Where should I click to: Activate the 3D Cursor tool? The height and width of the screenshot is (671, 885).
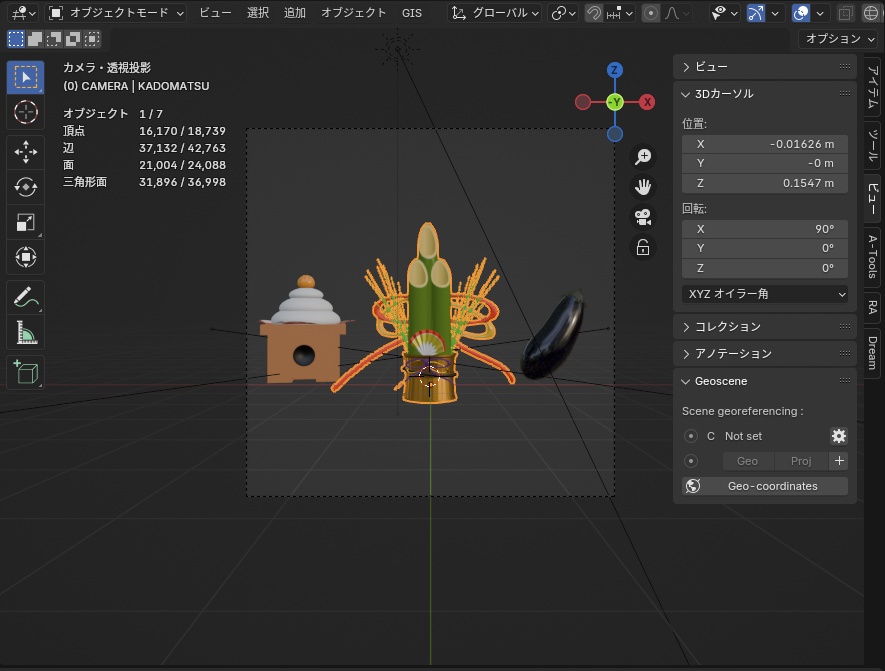pyautogui.click(x=25, y=112)
